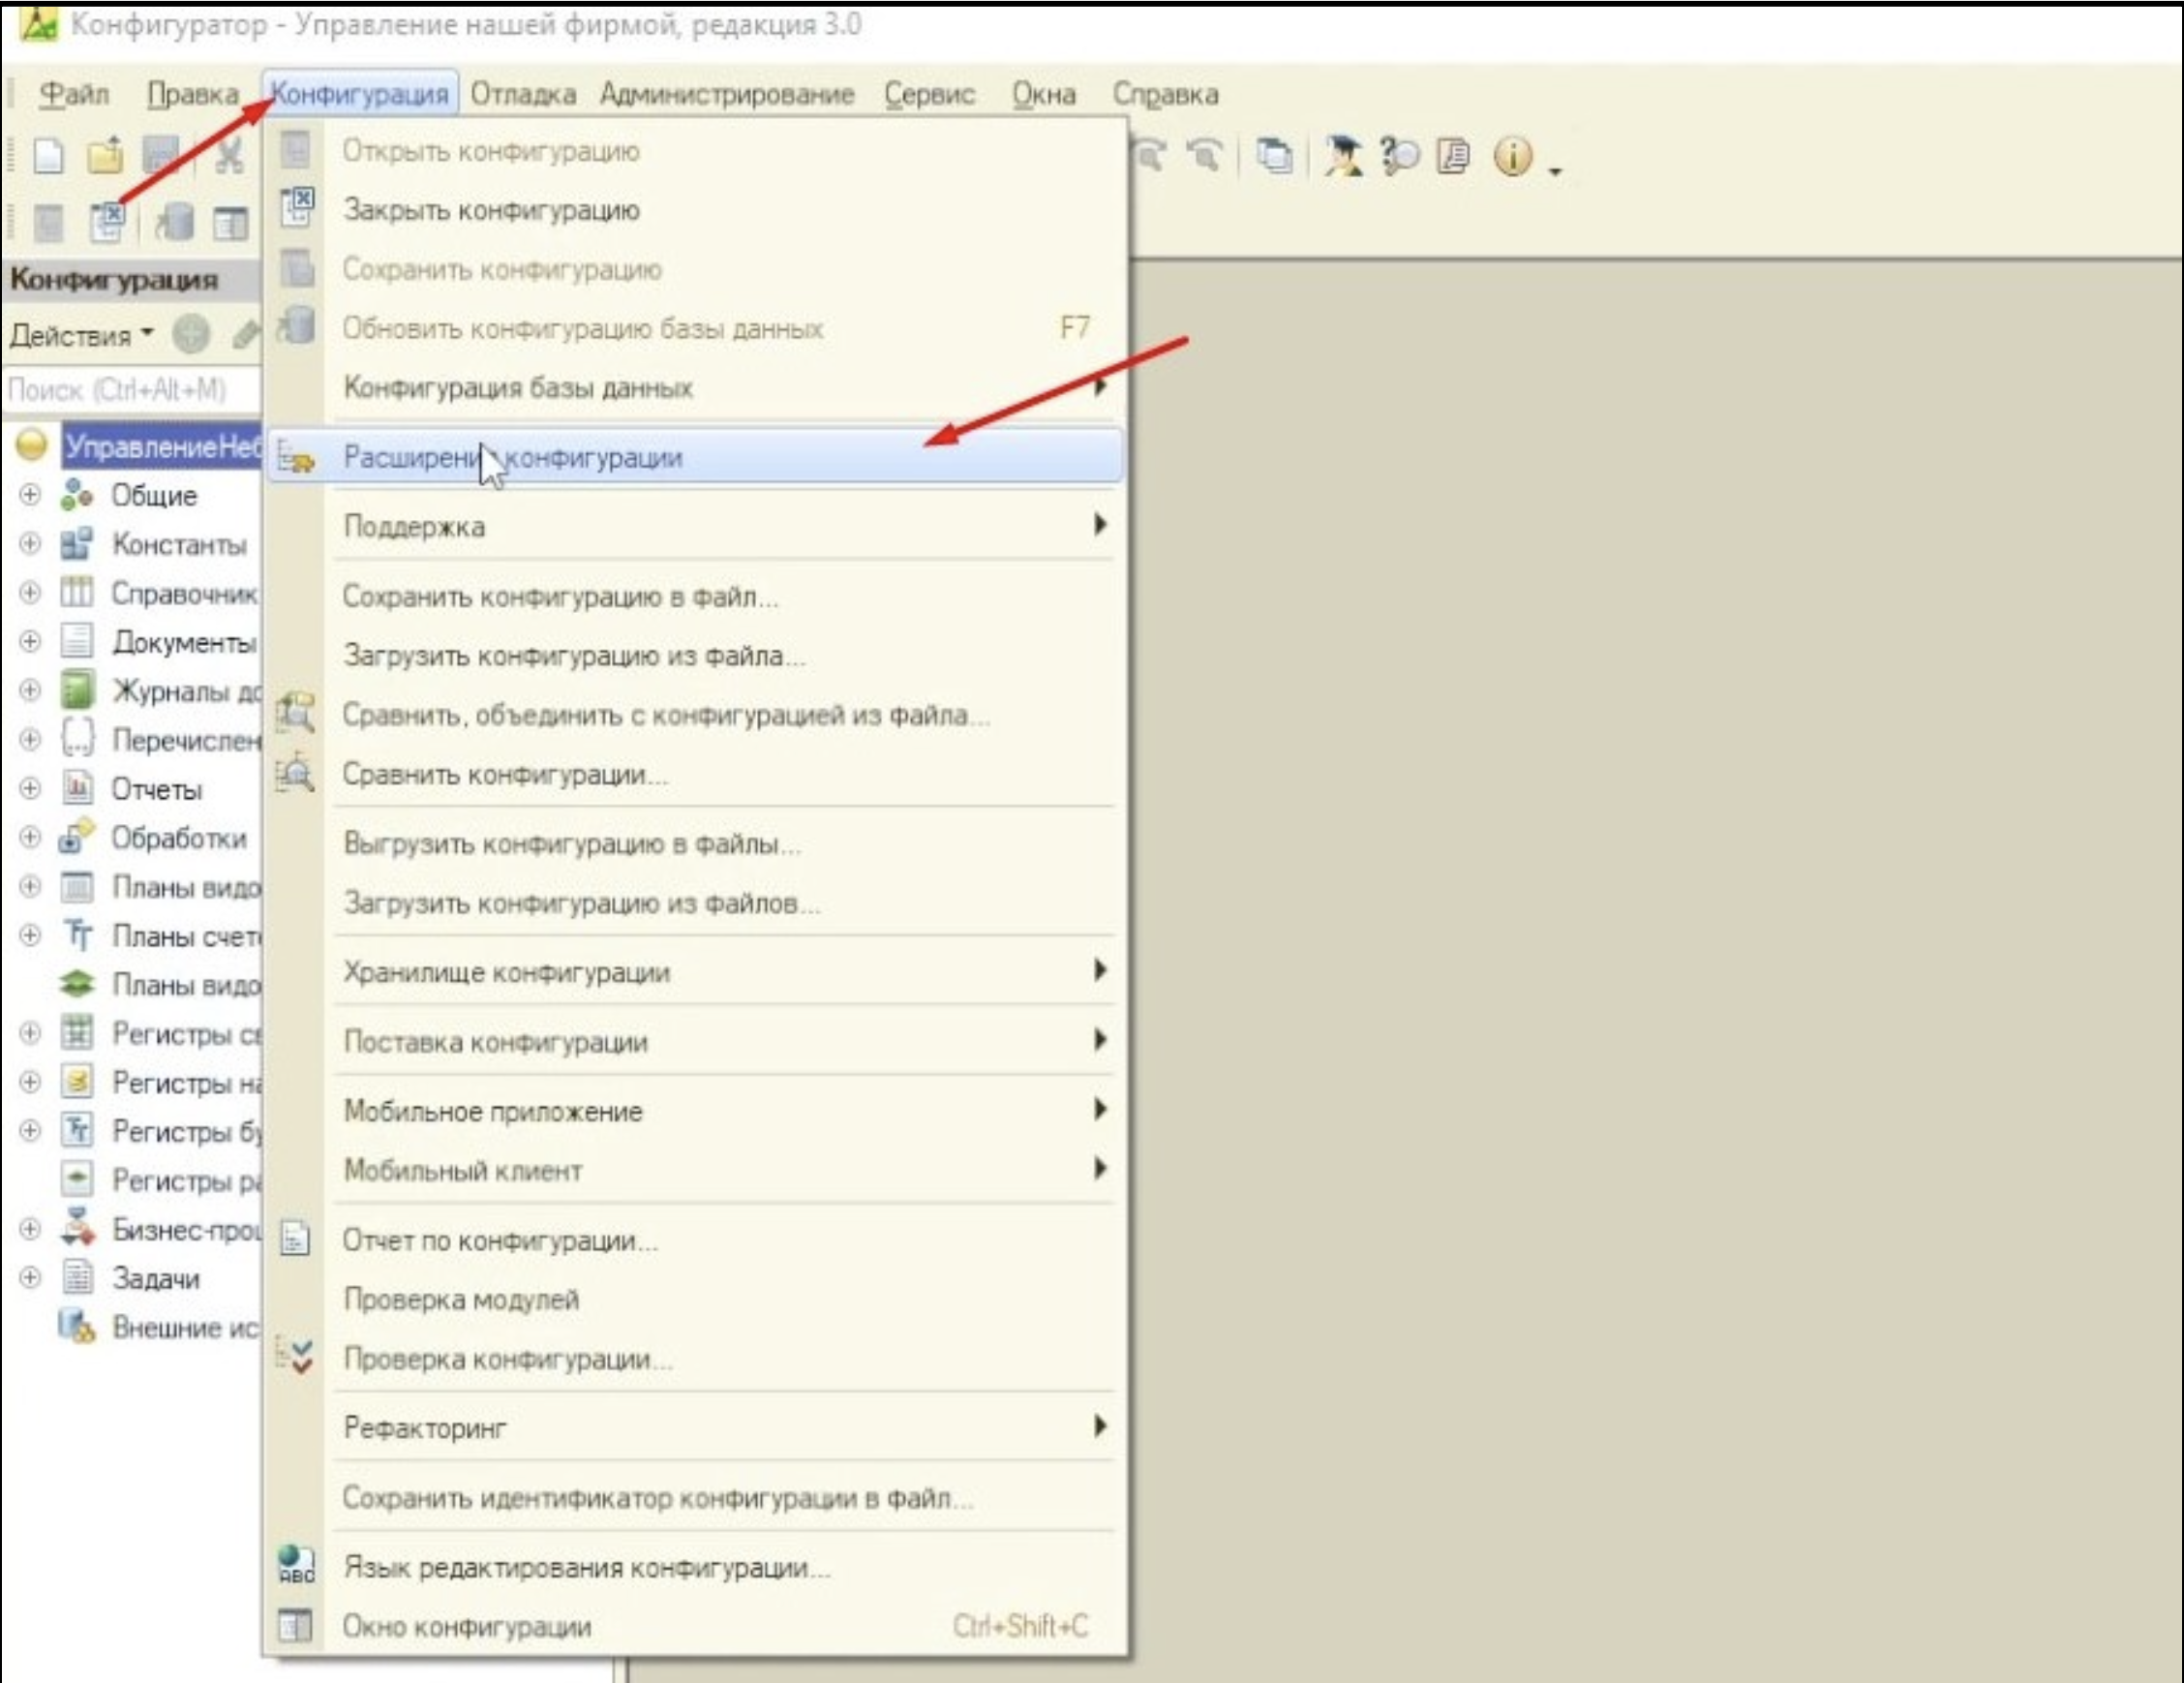Select Проверка модулей menu entry

coord(696,1299)
